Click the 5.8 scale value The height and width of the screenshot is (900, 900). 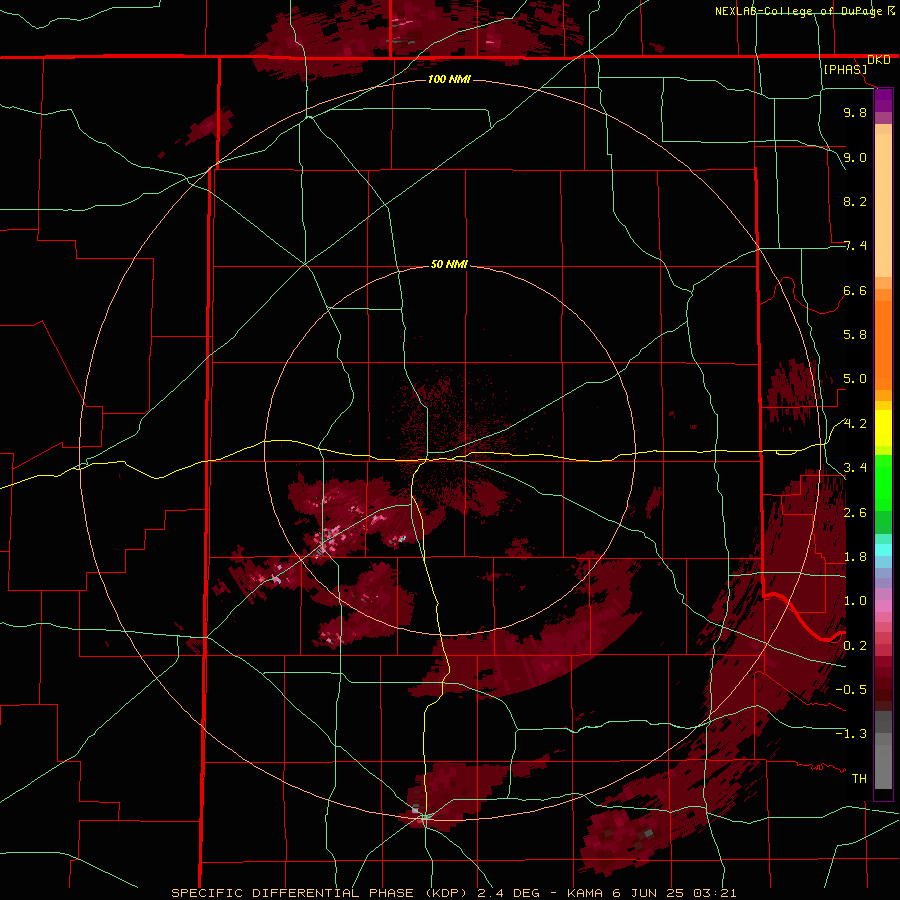(x=855, y=335)
